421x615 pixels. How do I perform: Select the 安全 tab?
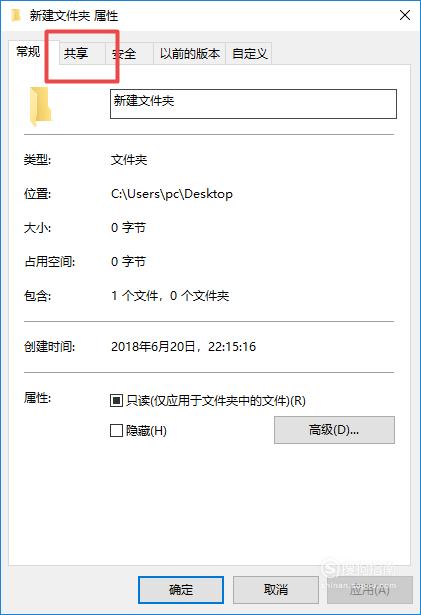(x=125, y=53)
